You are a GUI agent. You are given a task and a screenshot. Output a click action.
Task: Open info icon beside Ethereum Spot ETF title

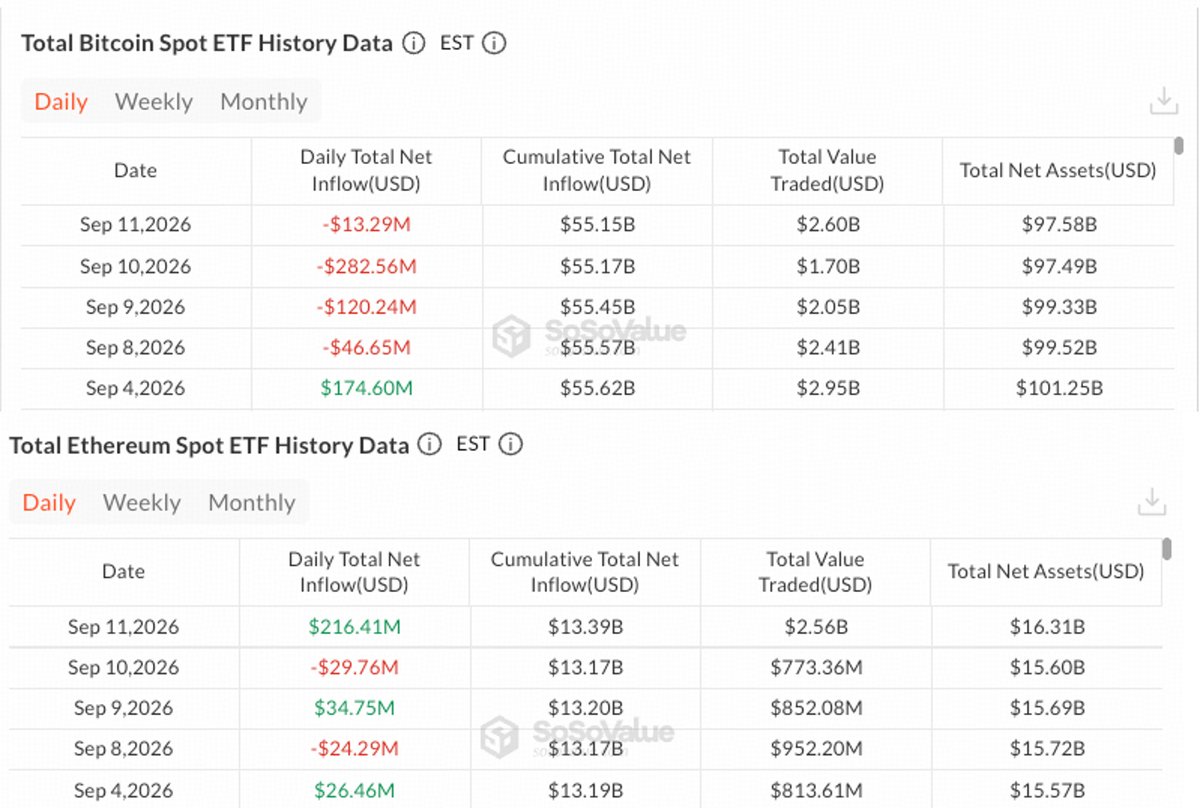[x=429, y=445]
